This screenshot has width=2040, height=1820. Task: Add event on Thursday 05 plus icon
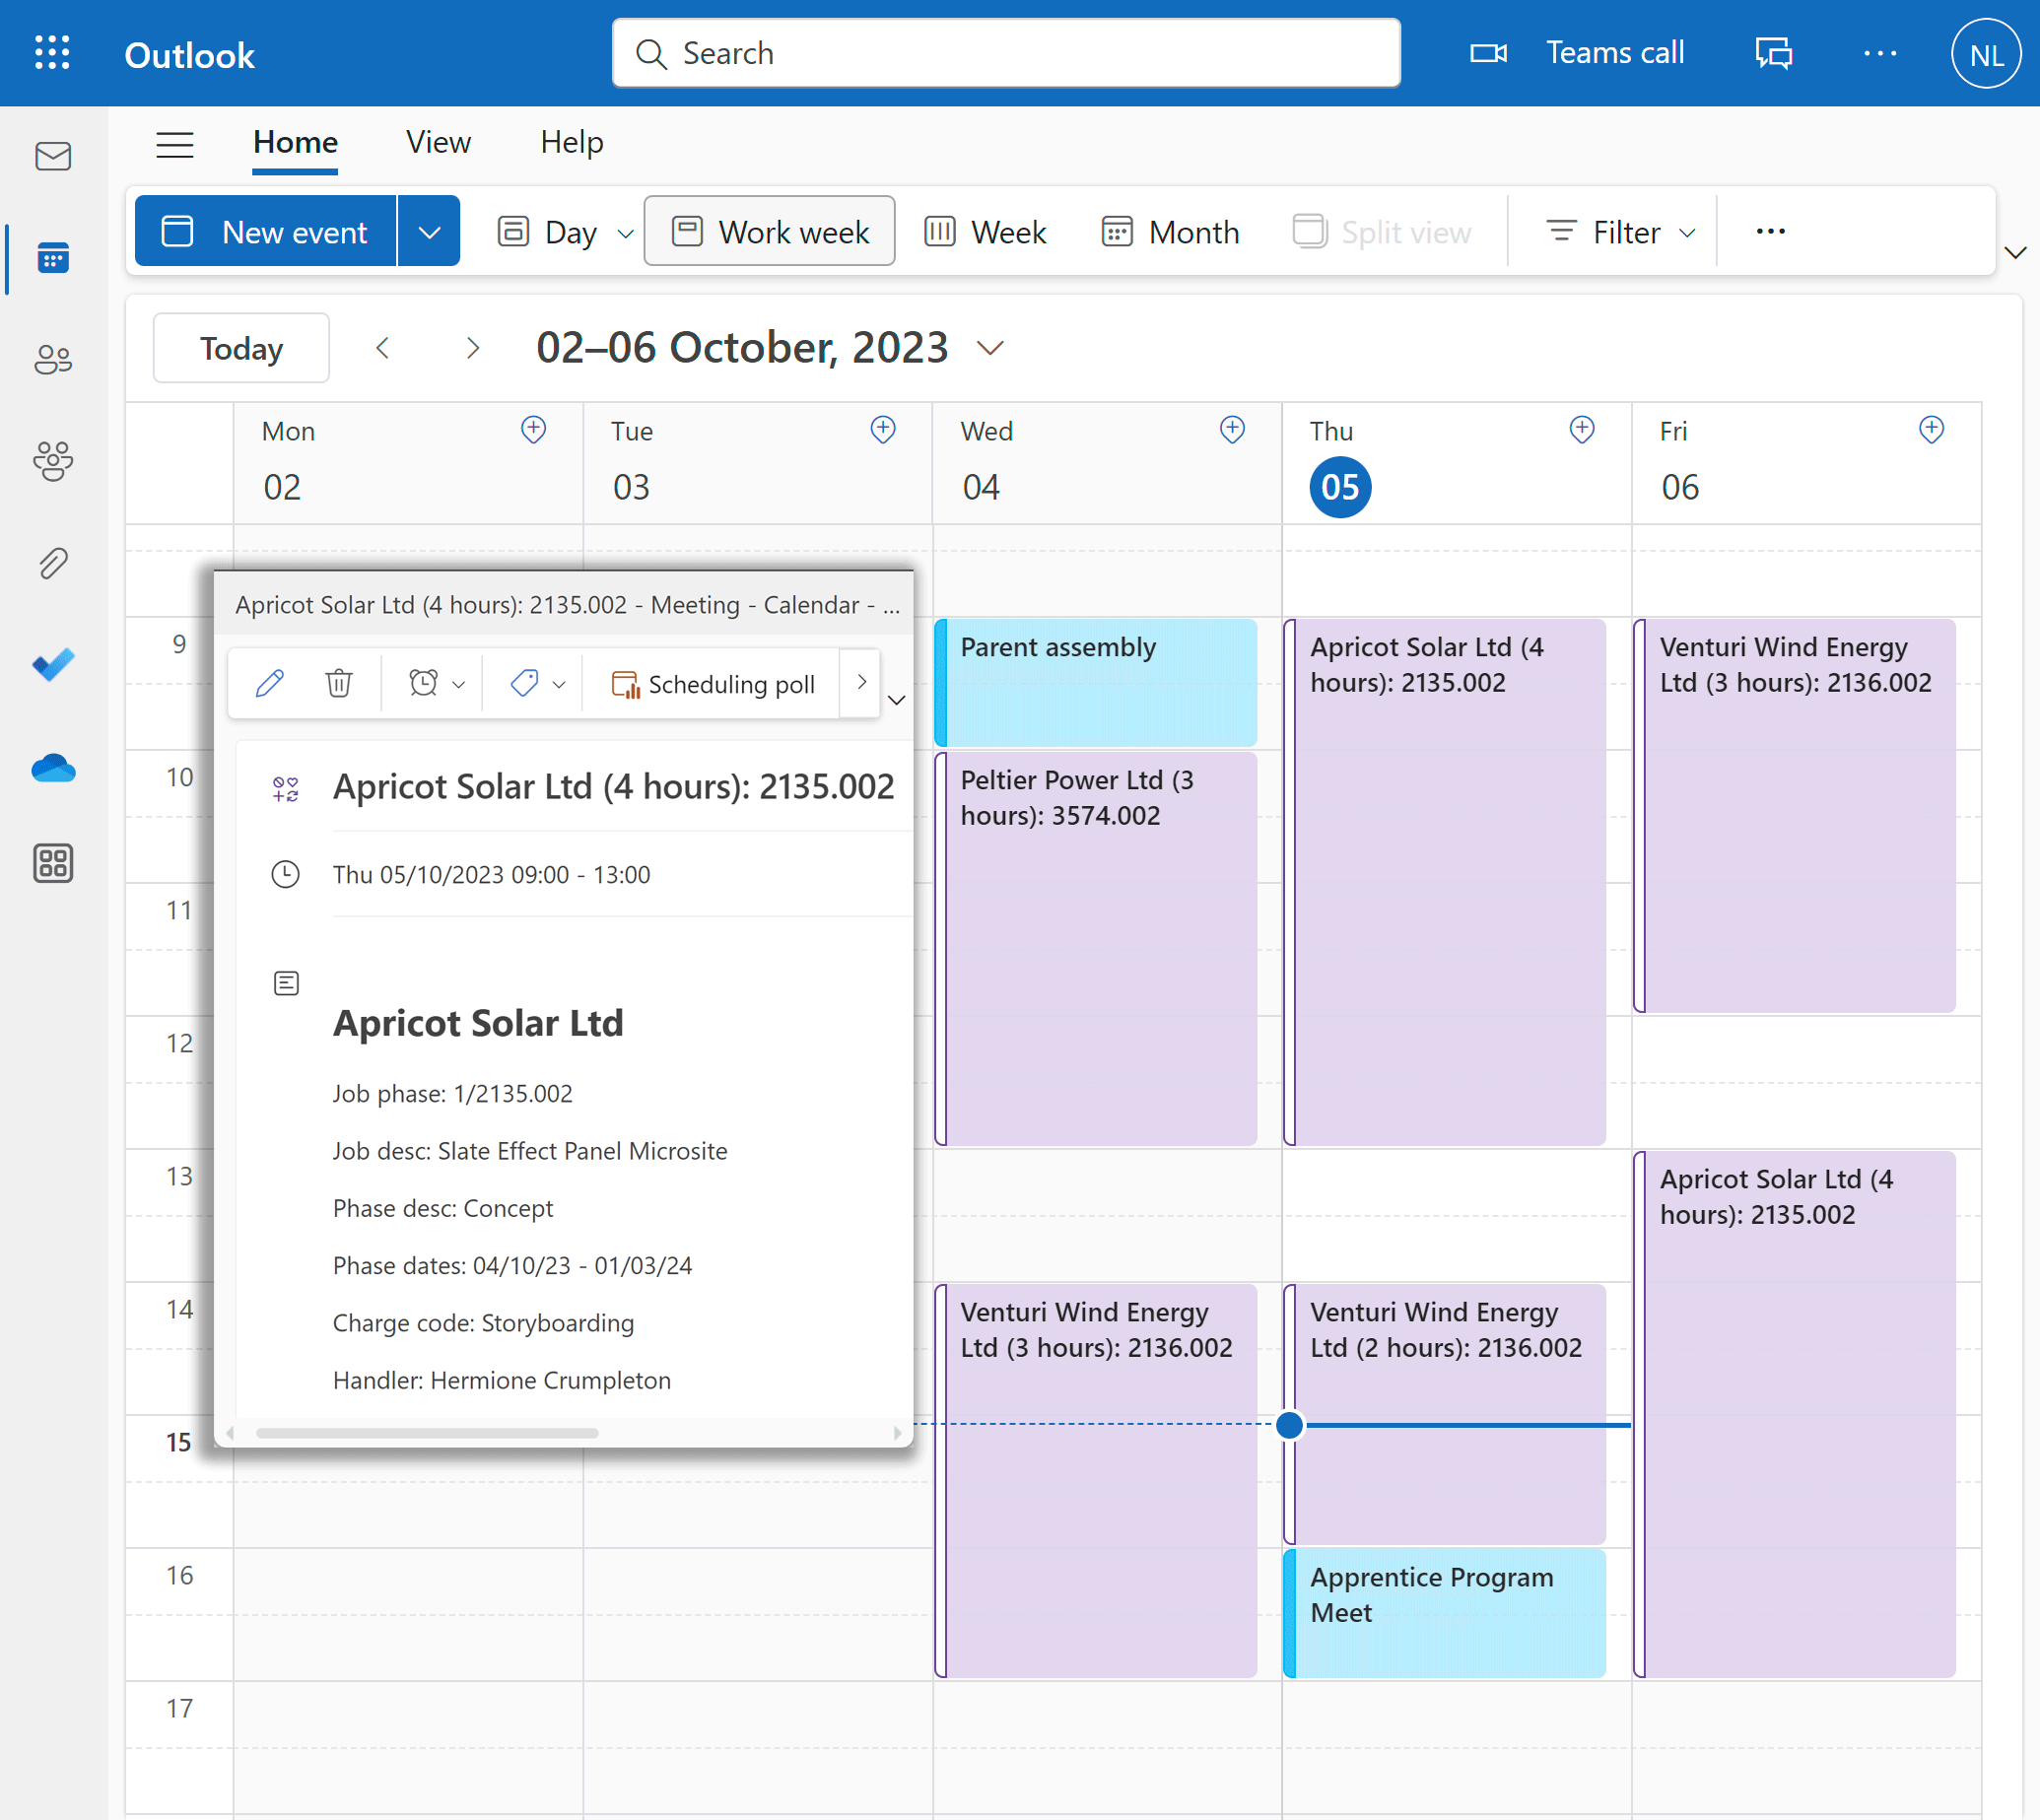click(x=1582, y=430)
